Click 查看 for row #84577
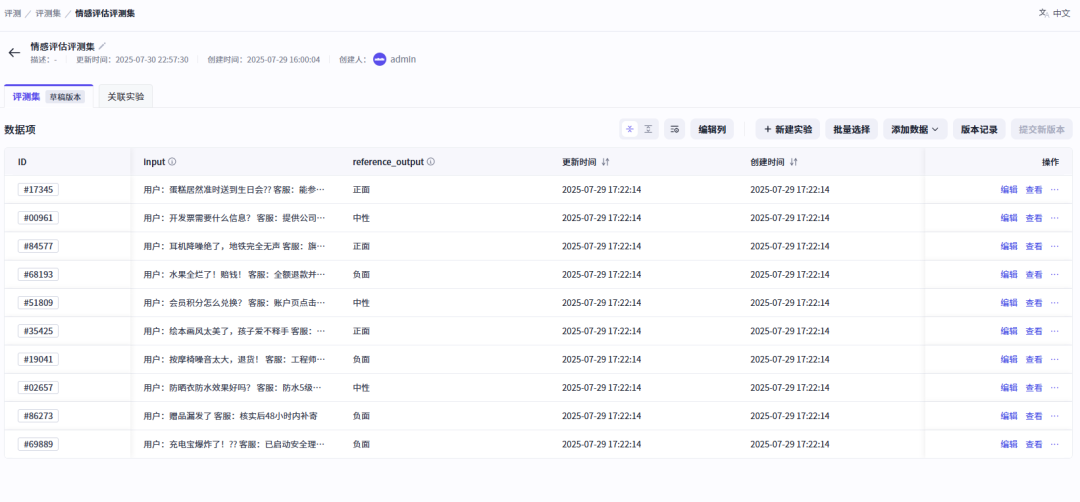 [1034, 247]
